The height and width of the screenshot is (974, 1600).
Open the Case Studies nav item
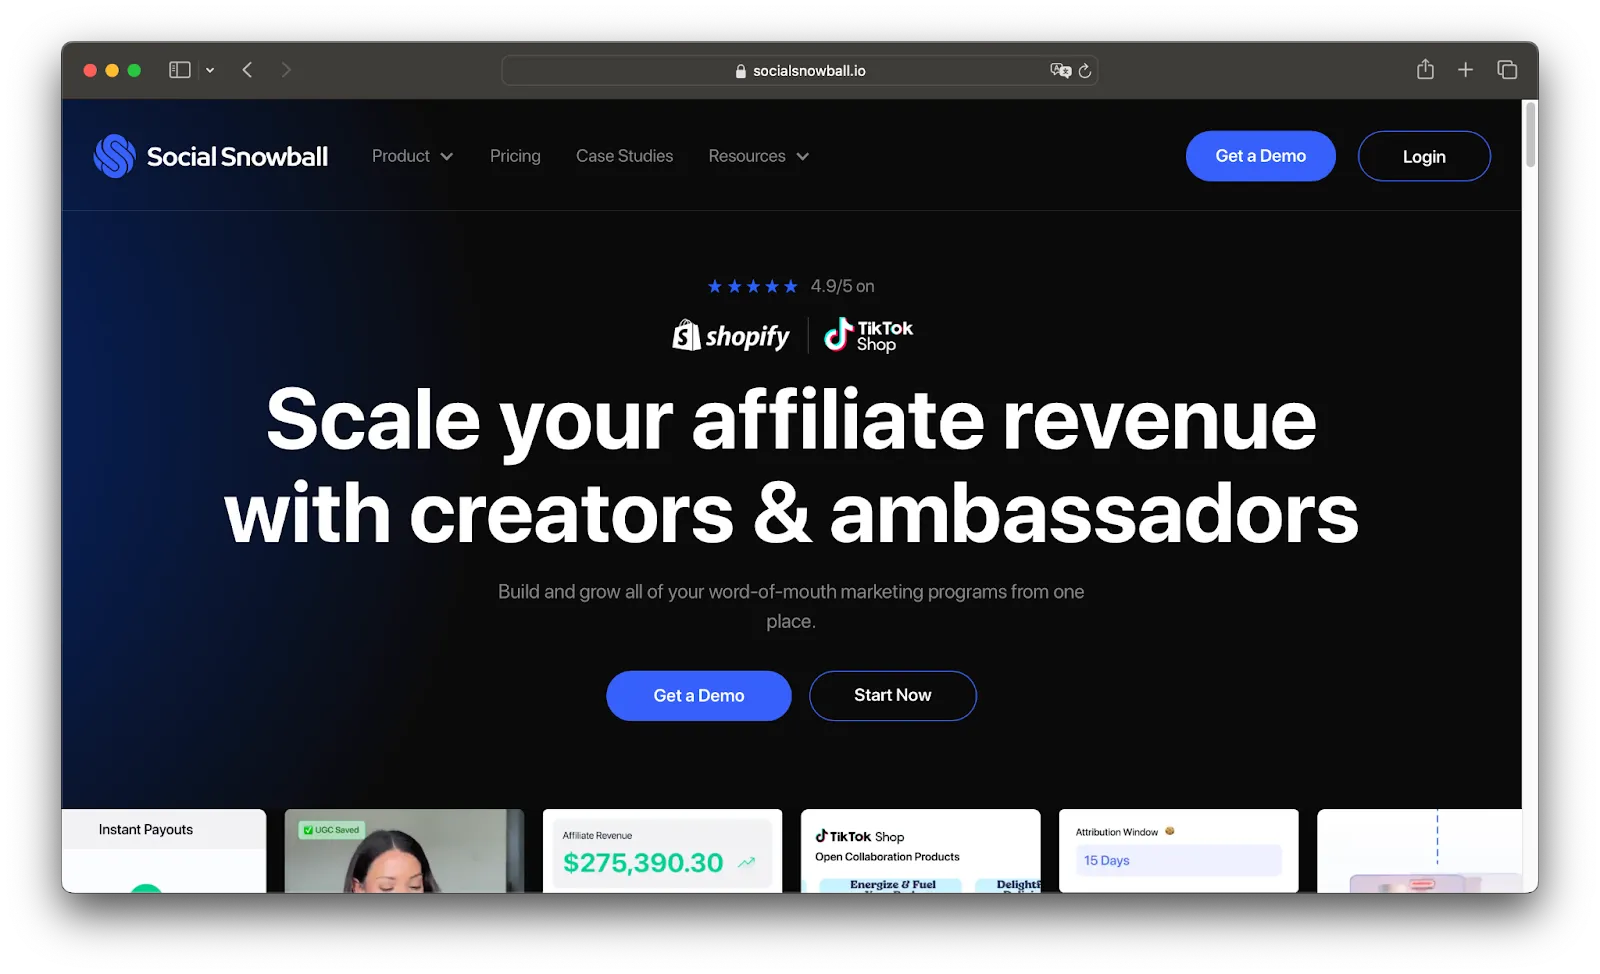(x=624, y=156)
